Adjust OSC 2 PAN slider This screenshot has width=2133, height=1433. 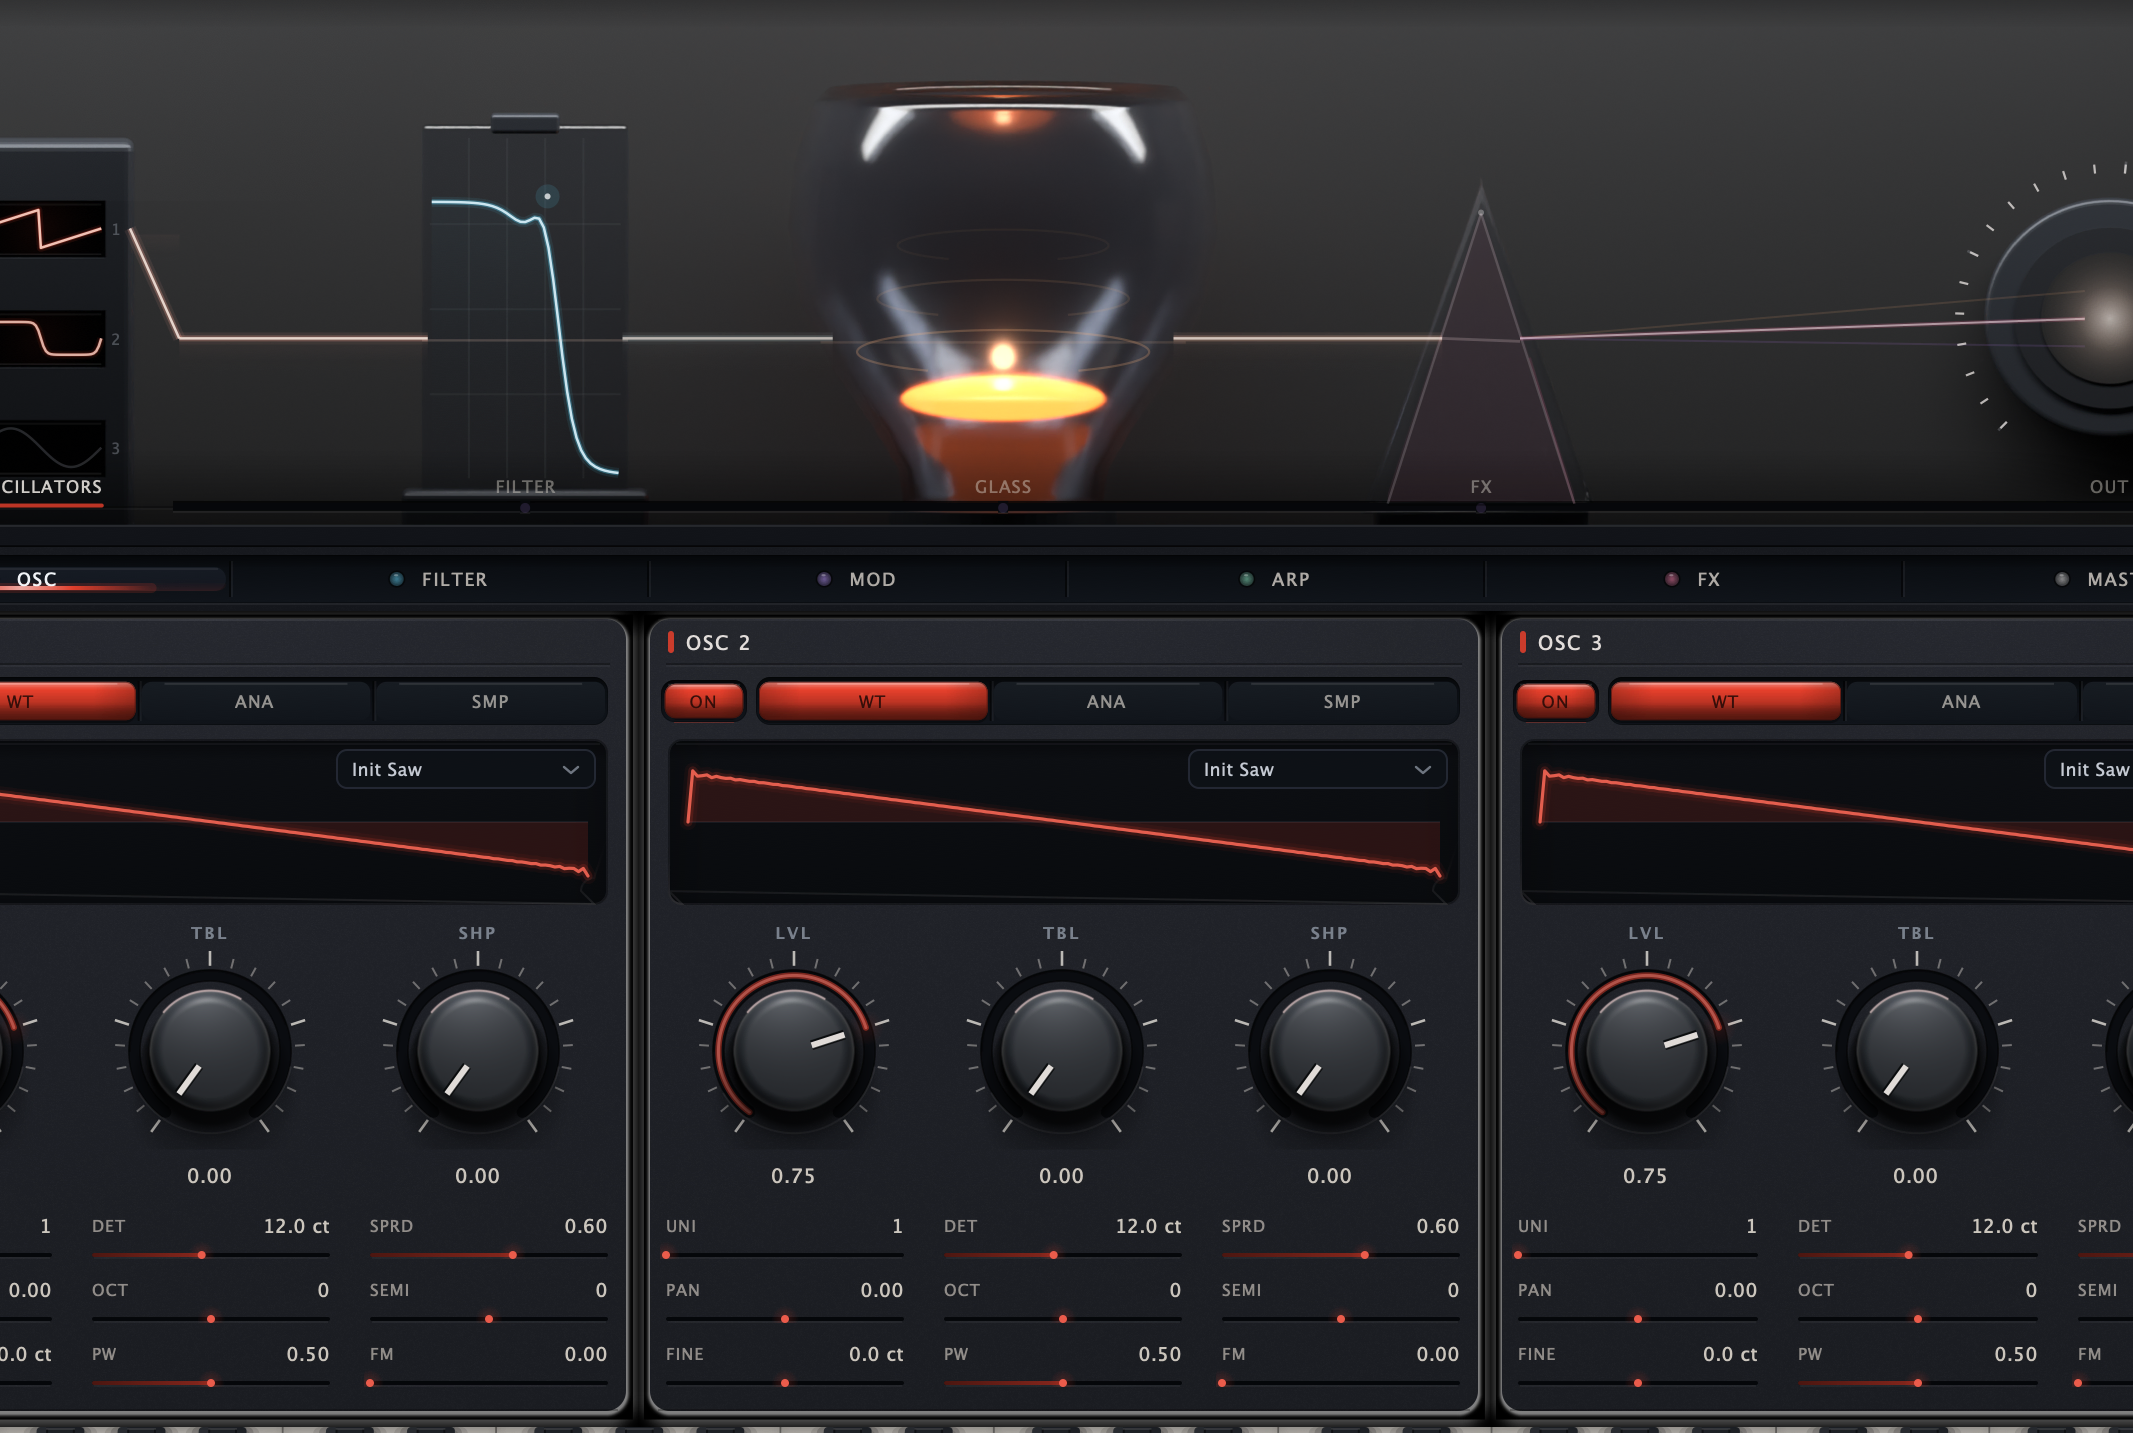784,1318
